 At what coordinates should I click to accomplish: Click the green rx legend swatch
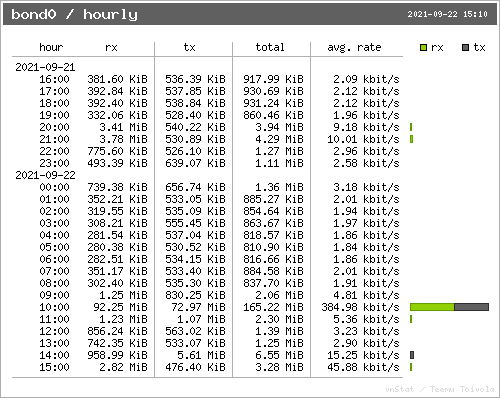423,47
